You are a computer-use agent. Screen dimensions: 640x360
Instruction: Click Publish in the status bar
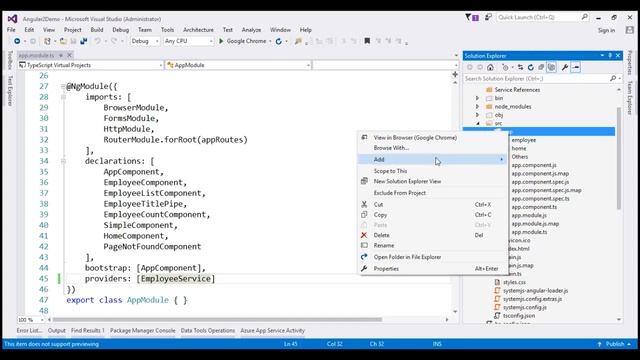coord(615,344)
